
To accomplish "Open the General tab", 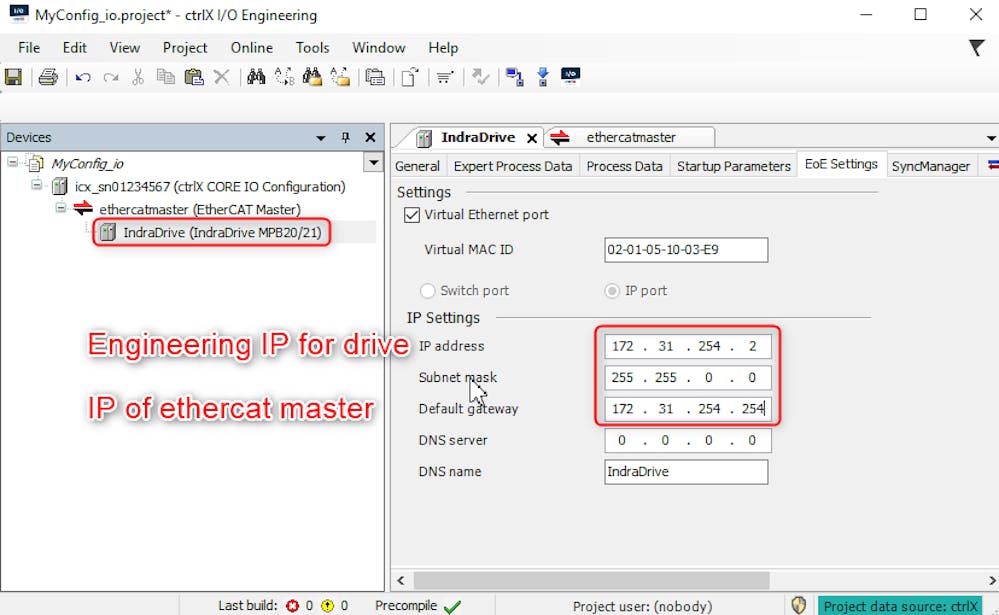I will click(417, 166).
